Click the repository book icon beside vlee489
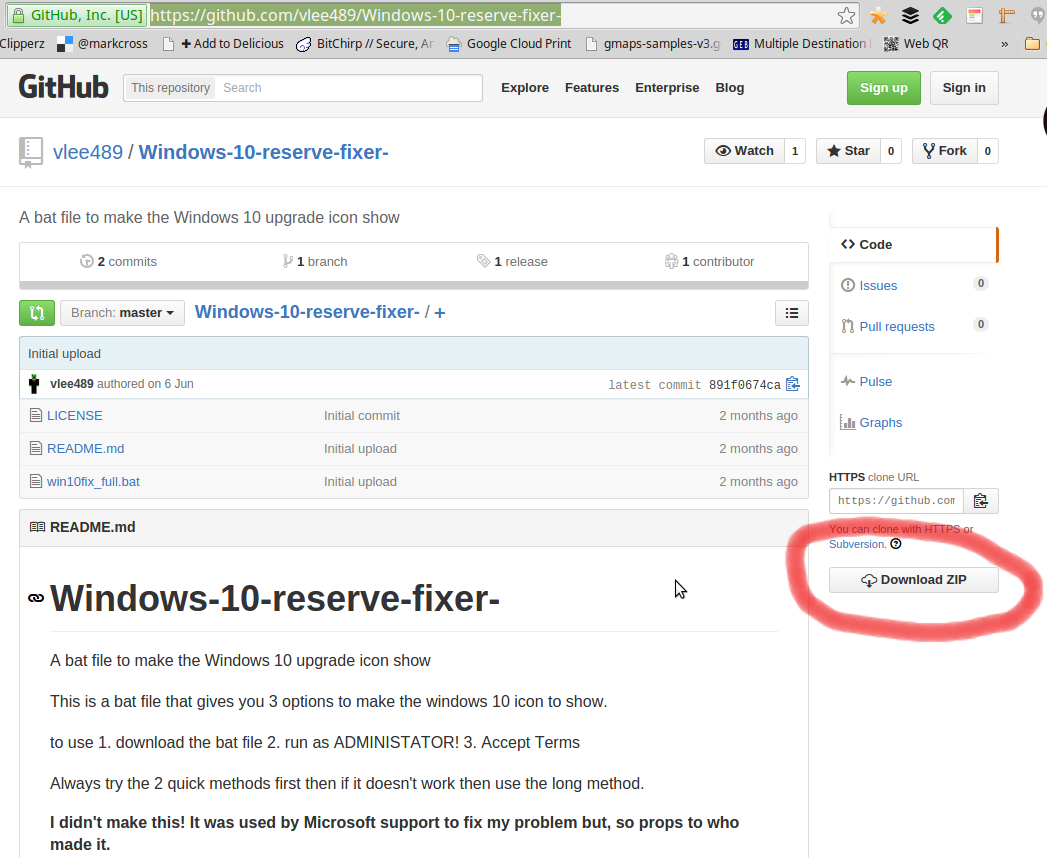Screen dimensions: 1047x858 tap(31, 152)
